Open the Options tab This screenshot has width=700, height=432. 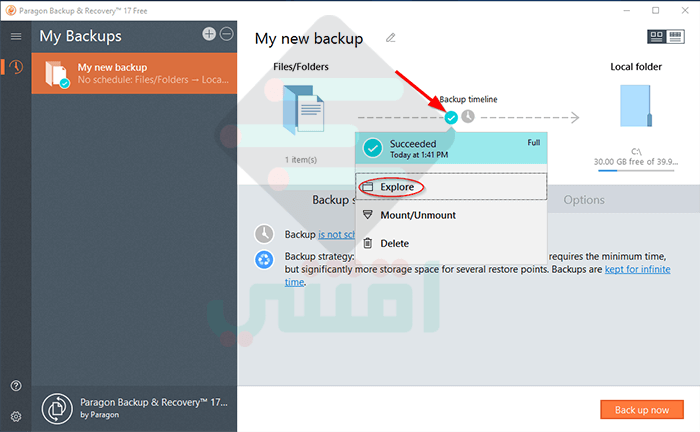click(584, 200)
